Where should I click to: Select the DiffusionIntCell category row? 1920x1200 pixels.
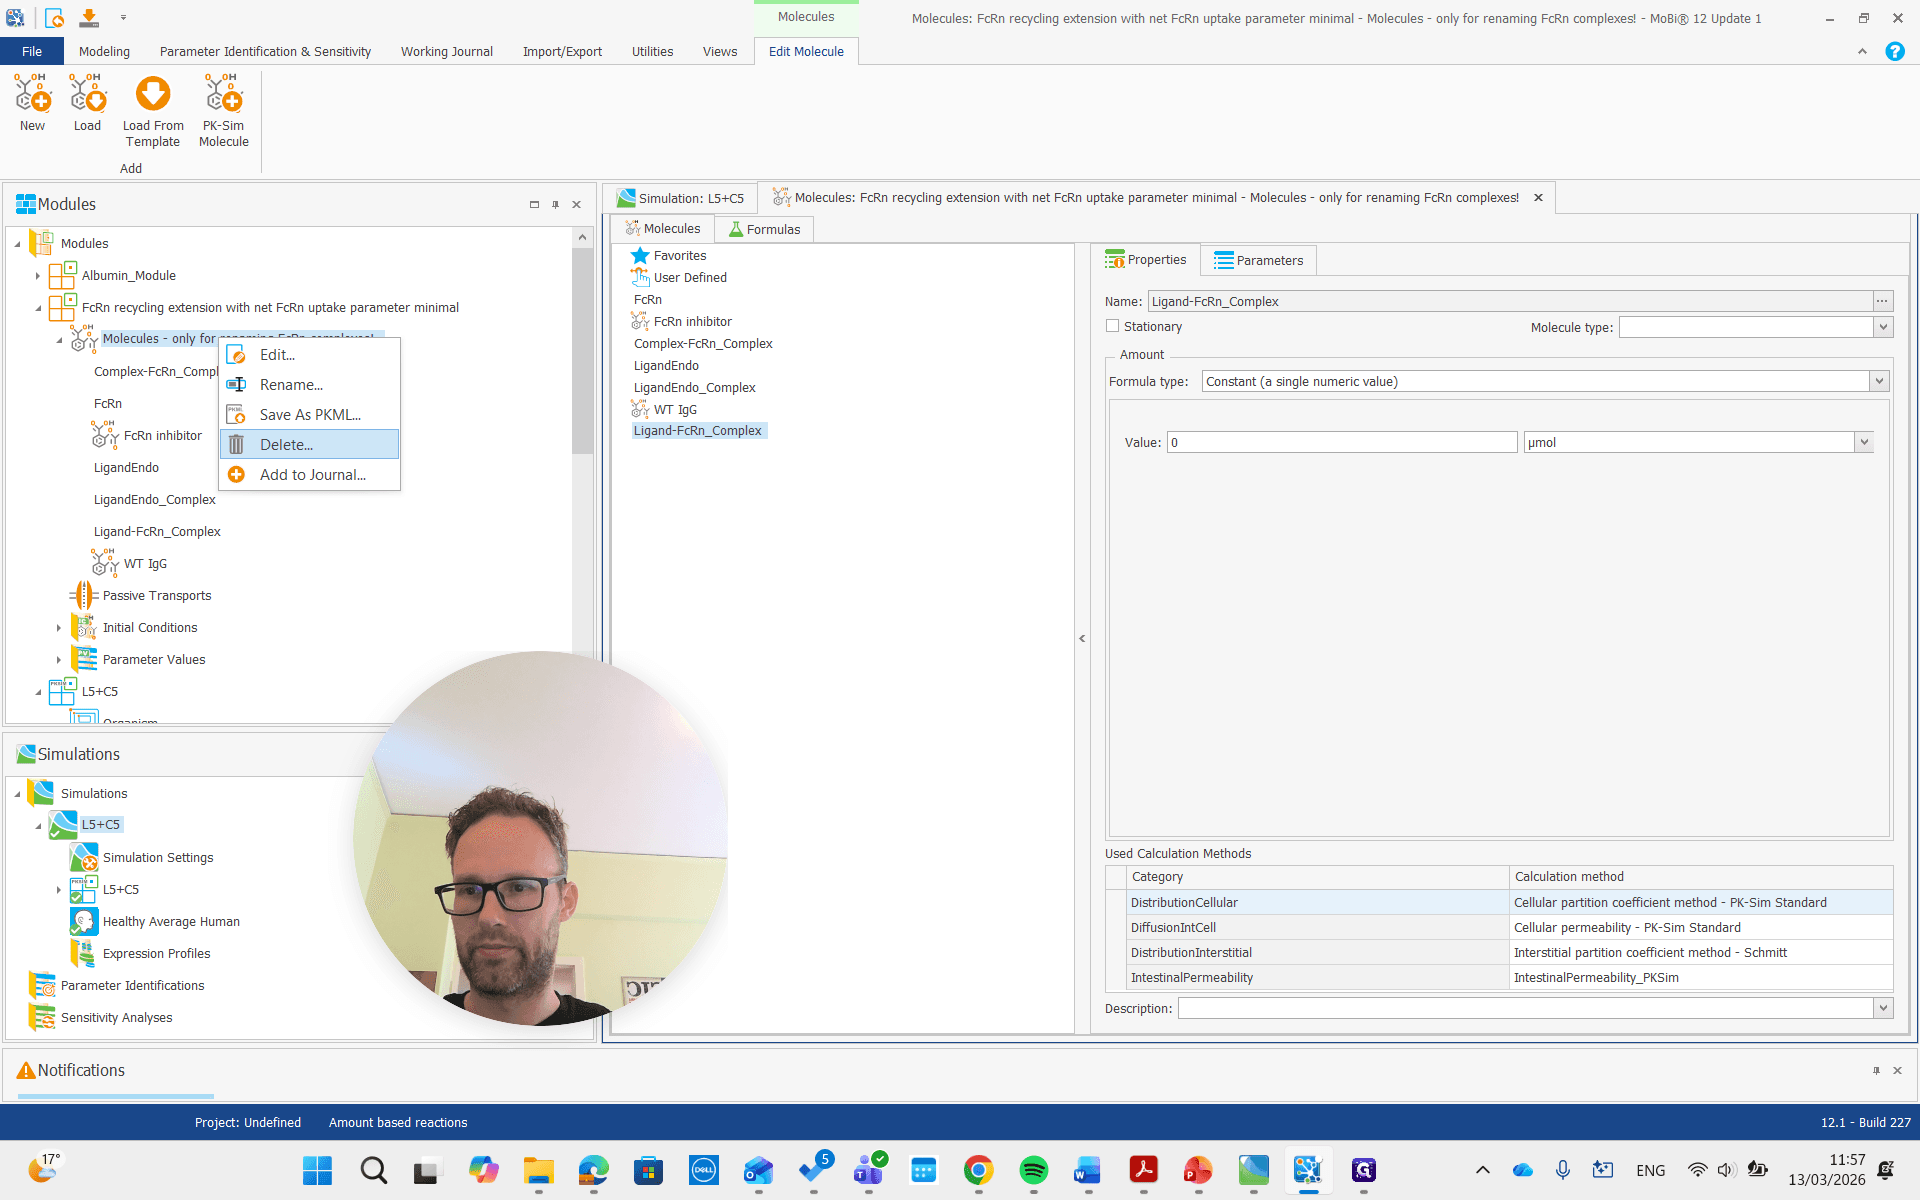pos(1318,927)
